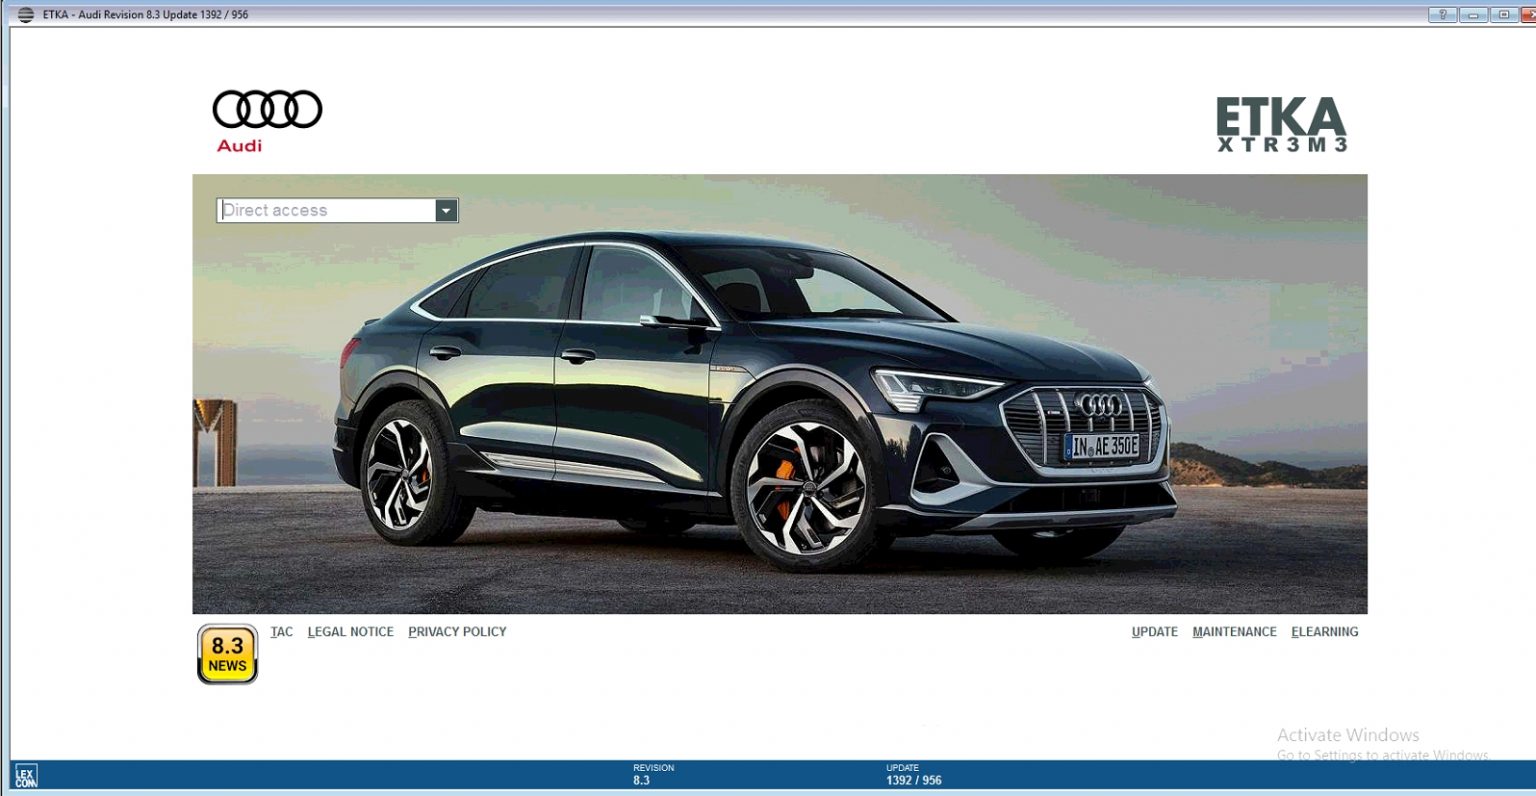The image size is (1536, 796).
Task: Open MAINTENANCE options
Action: 1235,631
